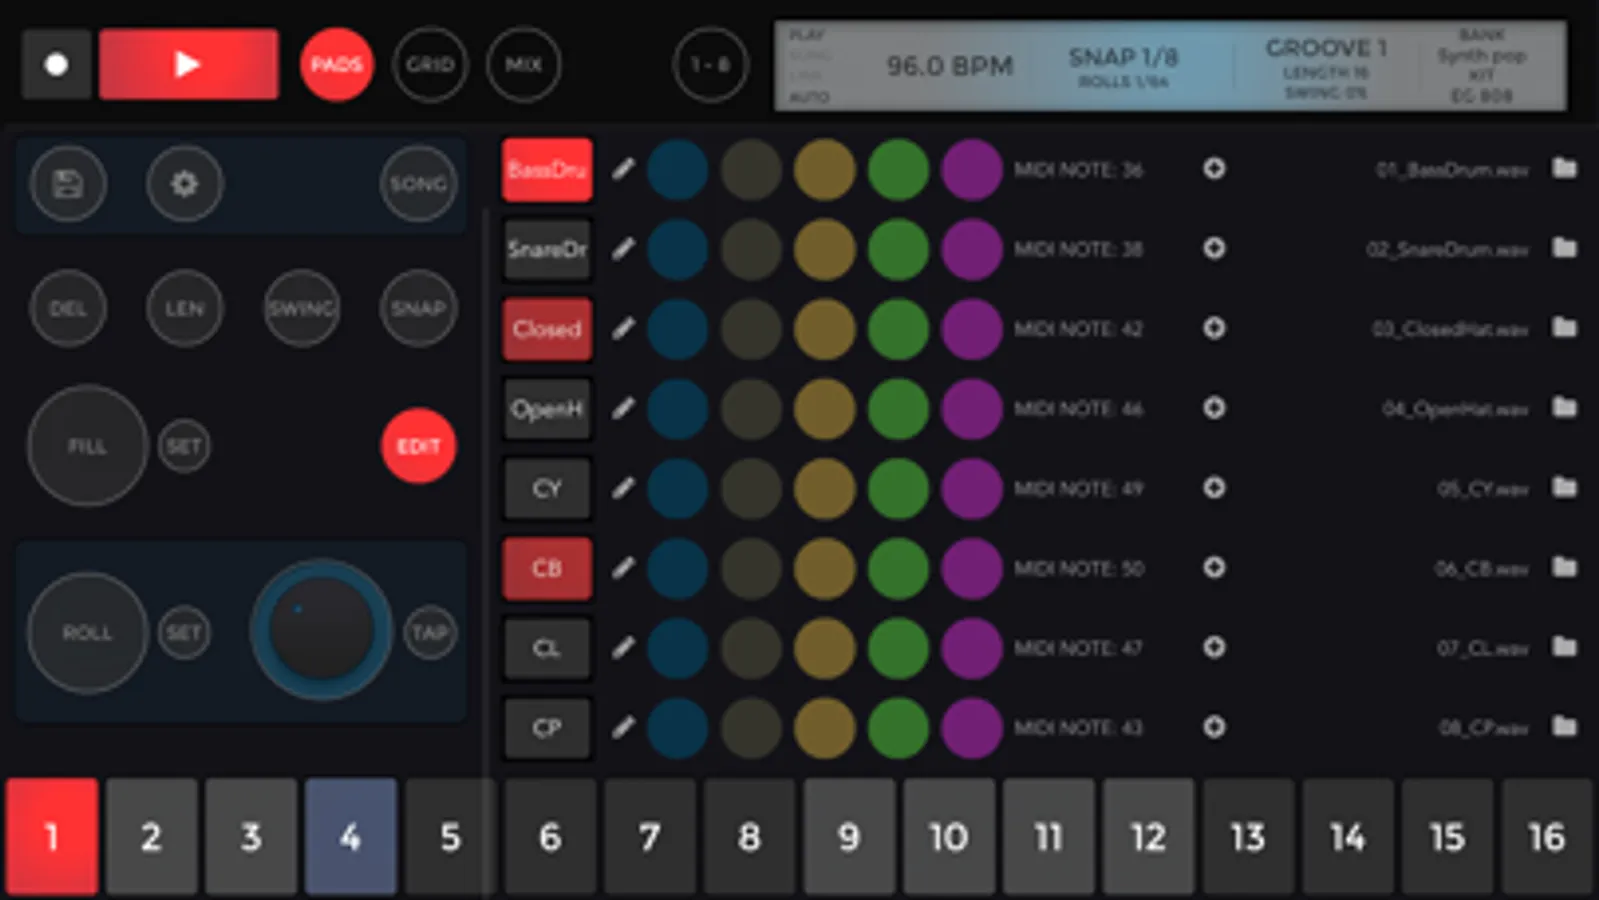Click the LEN length button
The width and height of the screenshot is (1599, 900).
(184, 308)
